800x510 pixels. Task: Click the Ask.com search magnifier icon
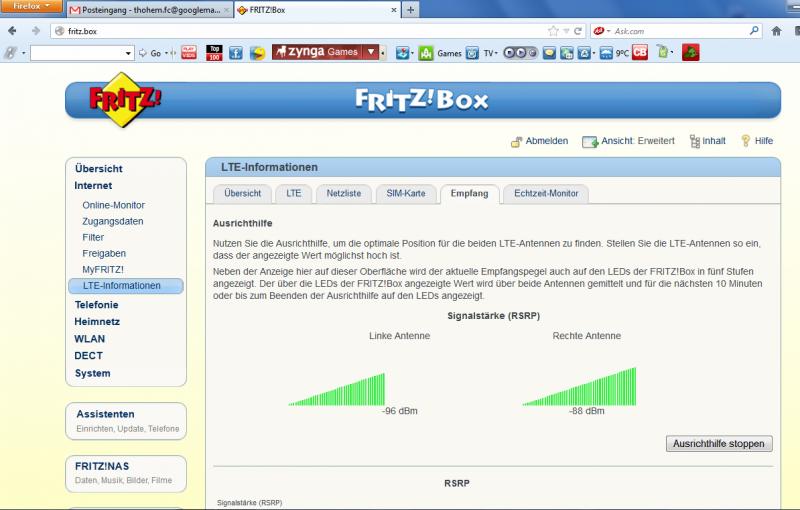(x=754, y=31)
